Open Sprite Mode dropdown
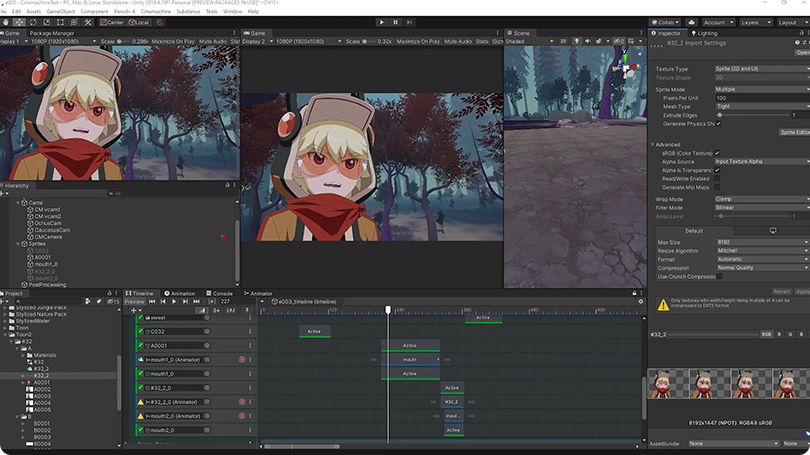Screen dimensions: 810x455 tap(762, 89)
